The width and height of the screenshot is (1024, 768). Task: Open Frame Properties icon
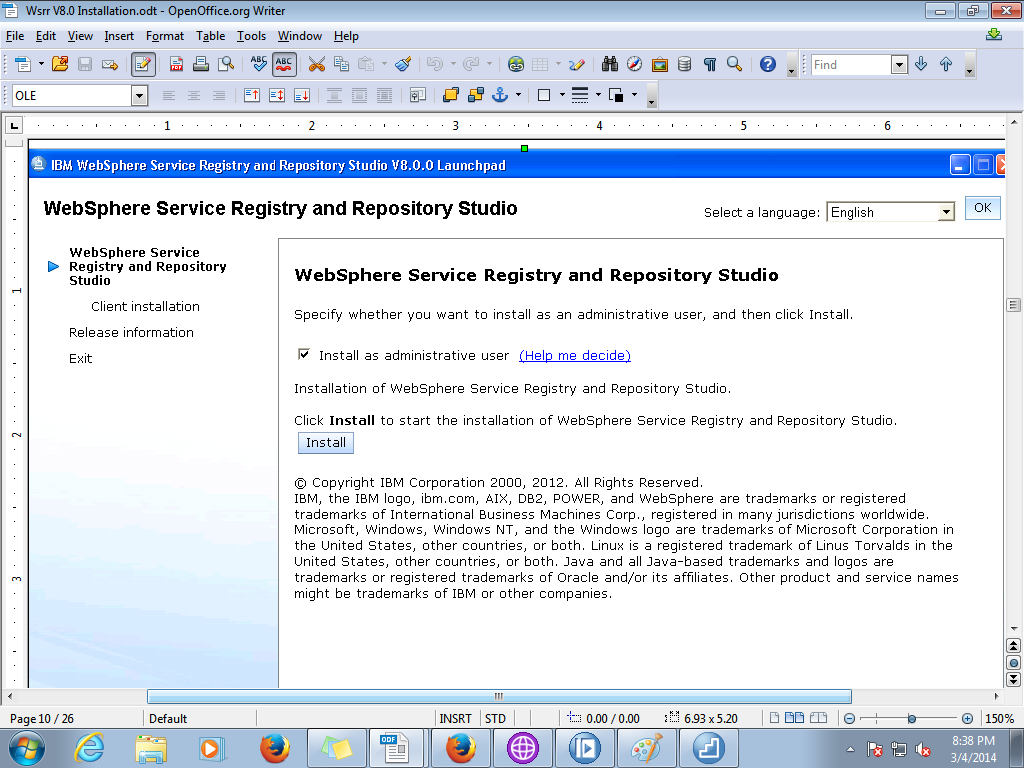click(x=417, y=95)
